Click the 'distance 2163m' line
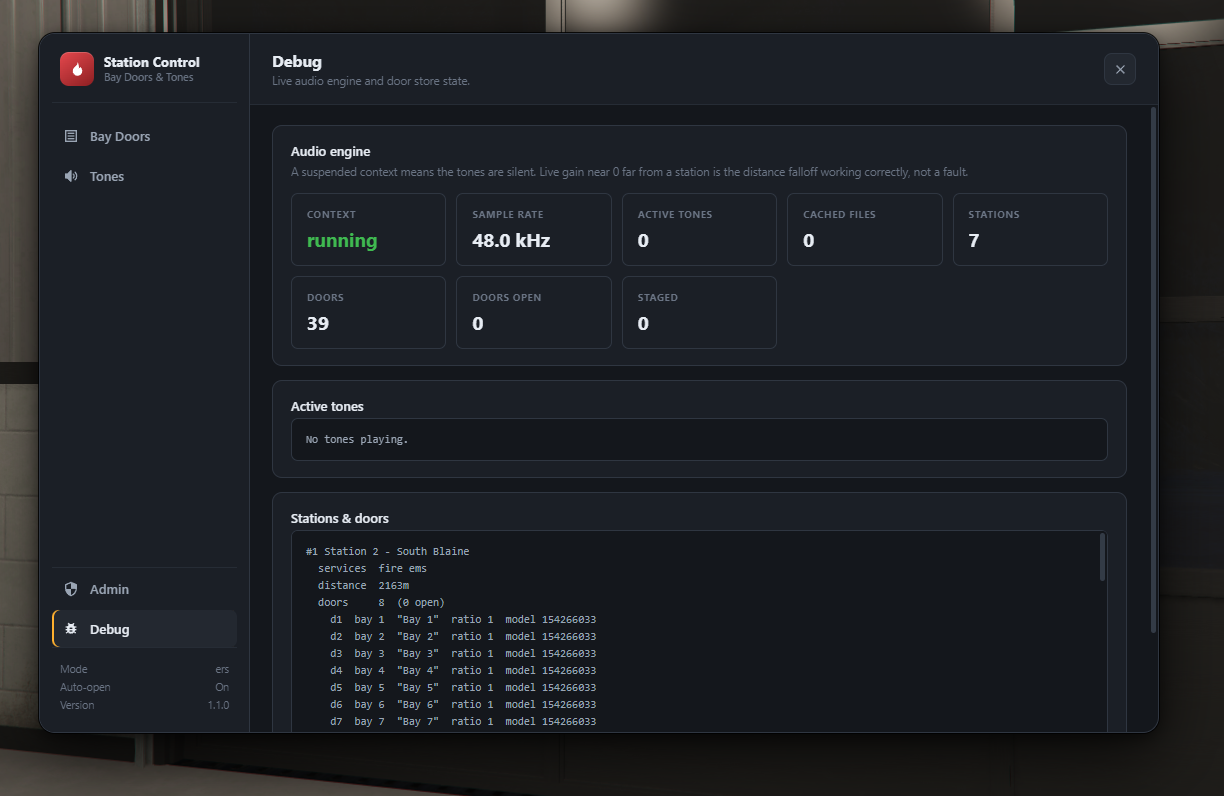 tap(363, 585)
